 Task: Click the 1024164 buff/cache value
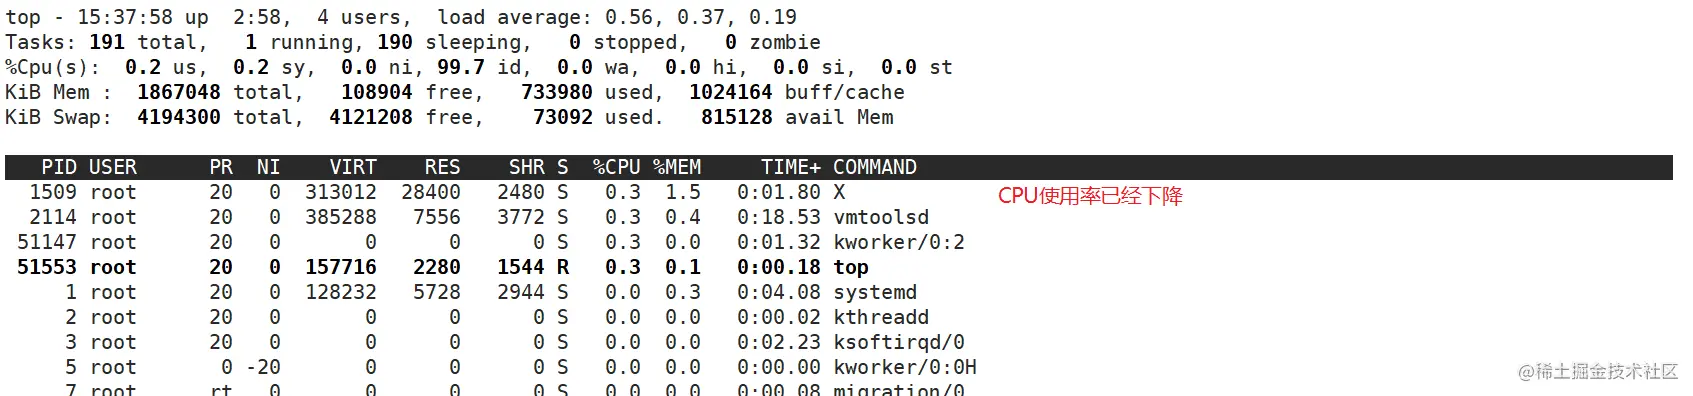[x=731, y=92]
